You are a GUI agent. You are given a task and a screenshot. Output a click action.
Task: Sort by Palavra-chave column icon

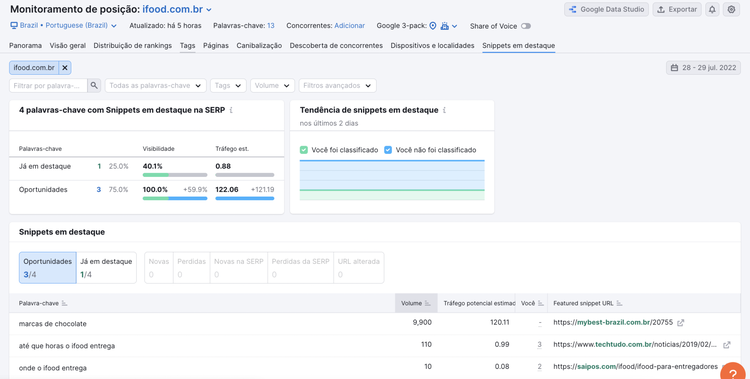point(65,303)
